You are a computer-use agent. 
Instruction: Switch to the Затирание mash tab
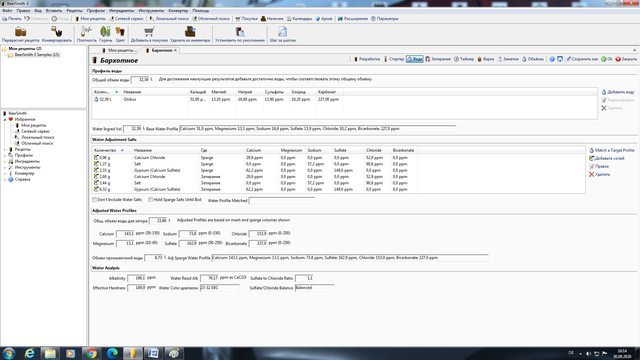438,59
